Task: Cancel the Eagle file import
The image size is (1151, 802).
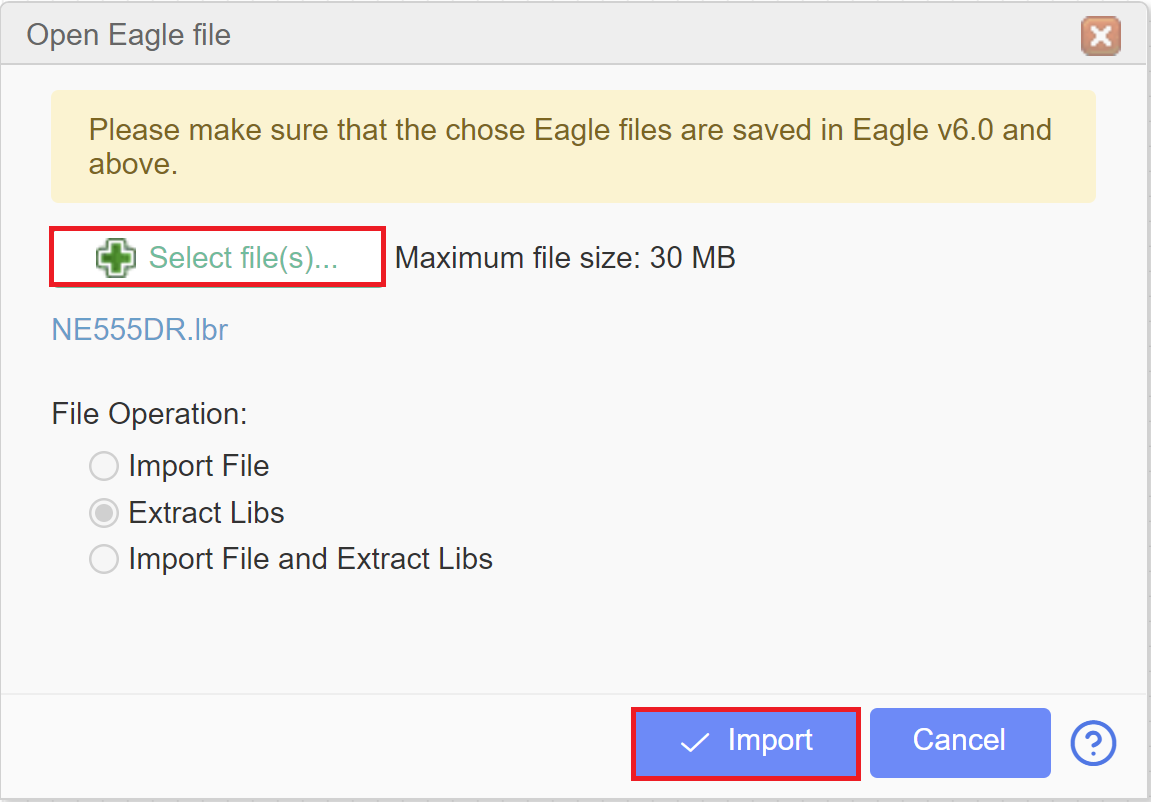Action: pyautogui.click(x=960, y=743)
